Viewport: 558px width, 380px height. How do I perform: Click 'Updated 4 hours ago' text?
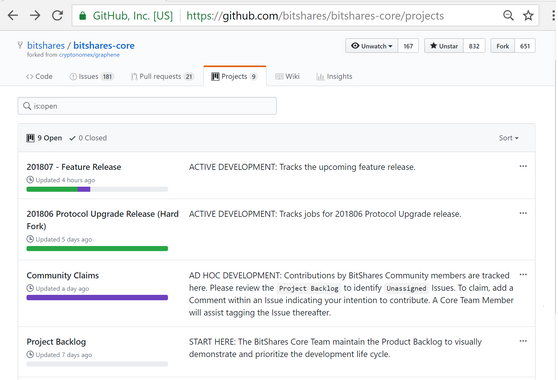[65, 180]
